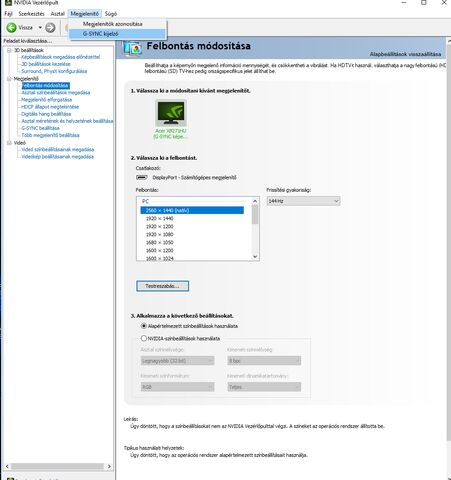Image resolution: width=451 pixels, height=480 pixels.
Task: Click the grey forward arrow icon
Action: [x=50, y=27]
